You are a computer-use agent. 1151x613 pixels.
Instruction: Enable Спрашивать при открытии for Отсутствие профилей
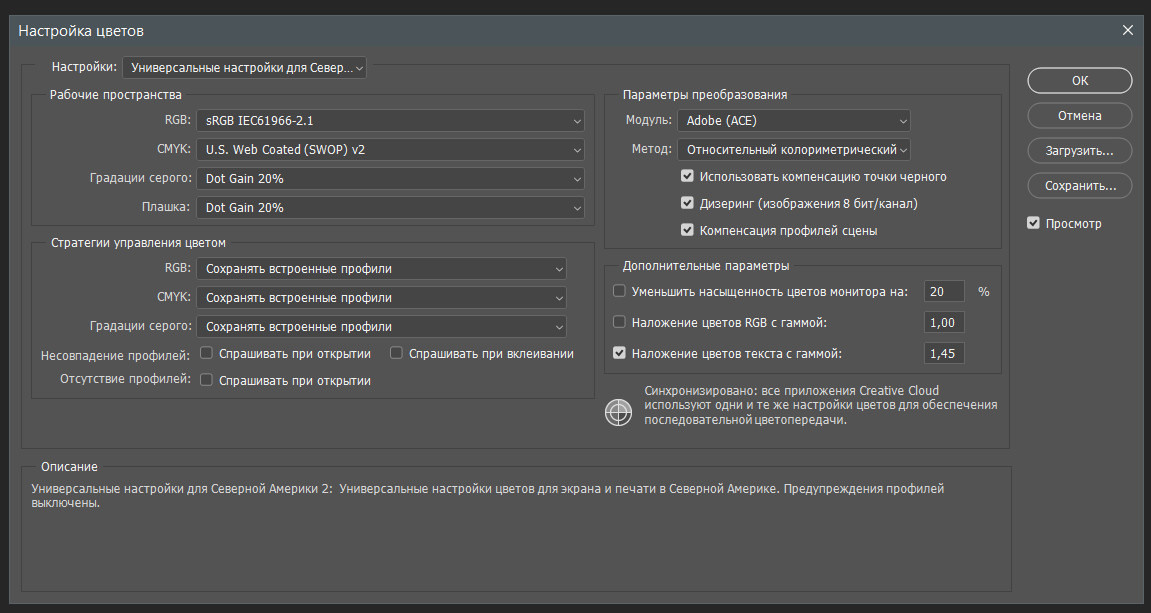coord(207,380)
